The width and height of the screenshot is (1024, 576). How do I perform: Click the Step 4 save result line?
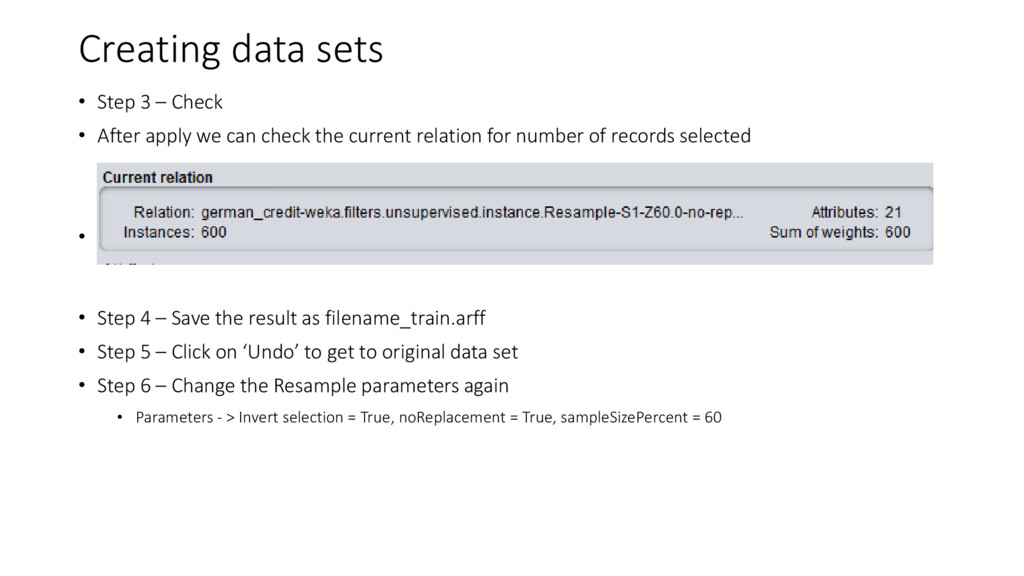[291, 319]
